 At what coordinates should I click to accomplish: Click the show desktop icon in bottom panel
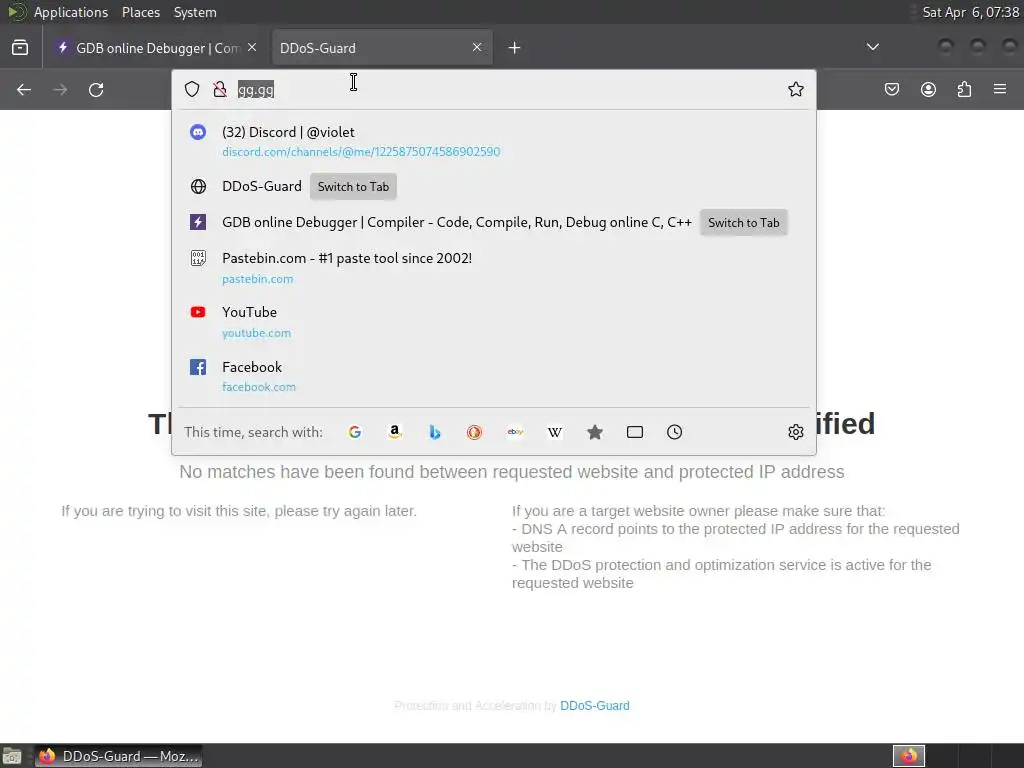pos(12,756)
